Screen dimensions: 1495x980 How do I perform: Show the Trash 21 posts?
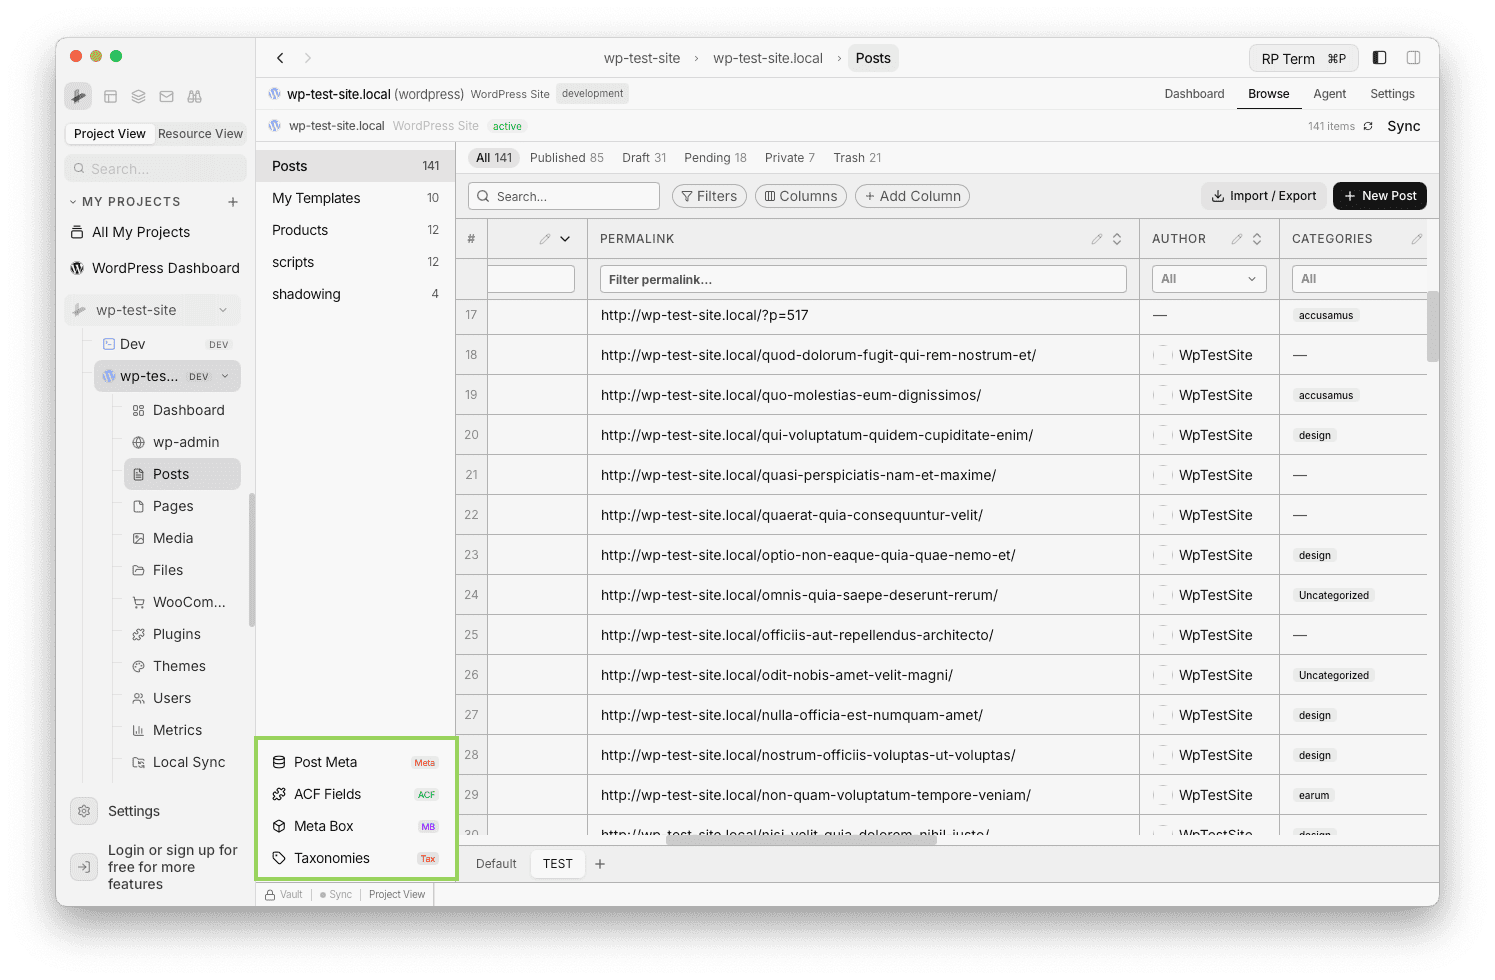[857, 158]
